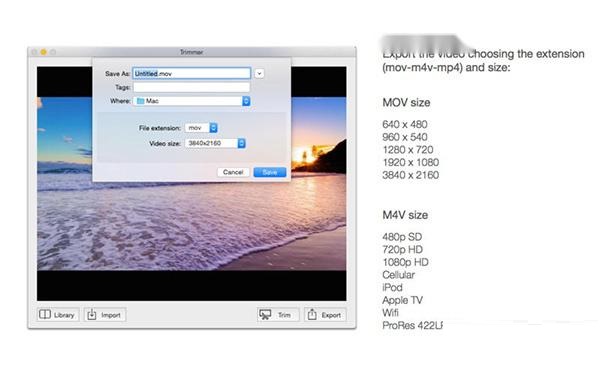Click the 'ProRes 422' text
600x375 pixels.
coord(412,326)
